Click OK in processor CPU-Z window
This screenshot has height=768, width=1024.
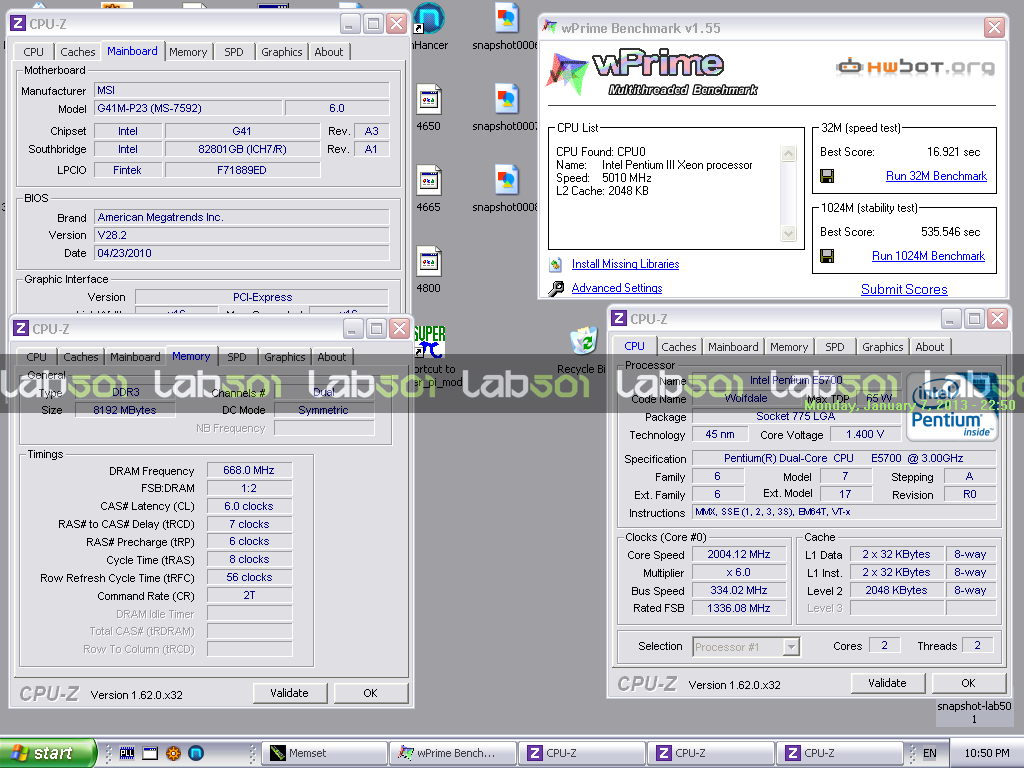(x=968, y=683)
